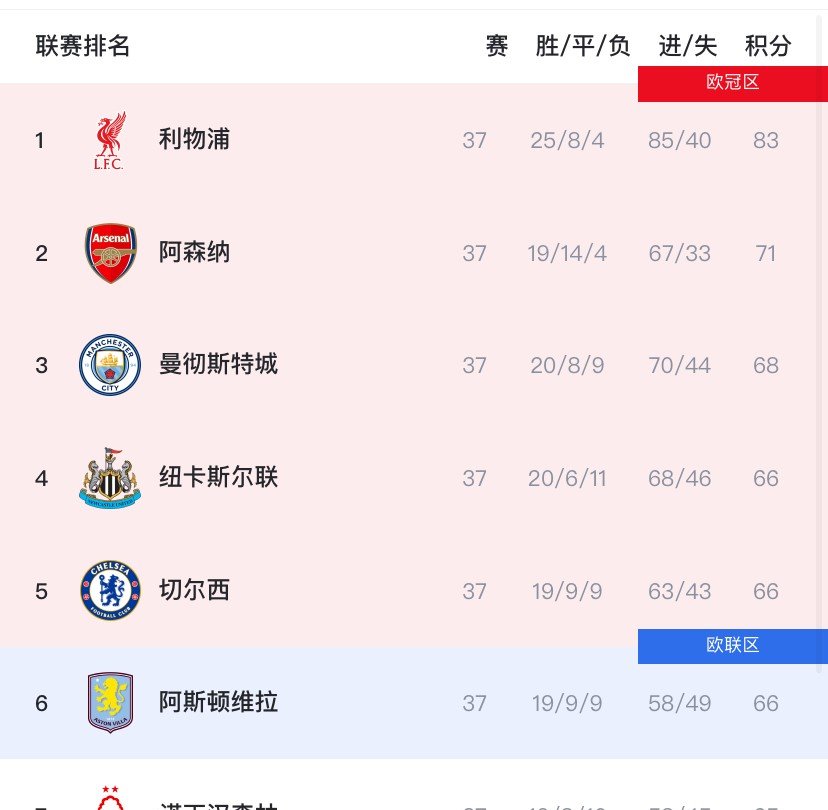828x810 pixels.
Task: Click the blue 欧联区 zone banner
Action: click(x=732, y=645)
